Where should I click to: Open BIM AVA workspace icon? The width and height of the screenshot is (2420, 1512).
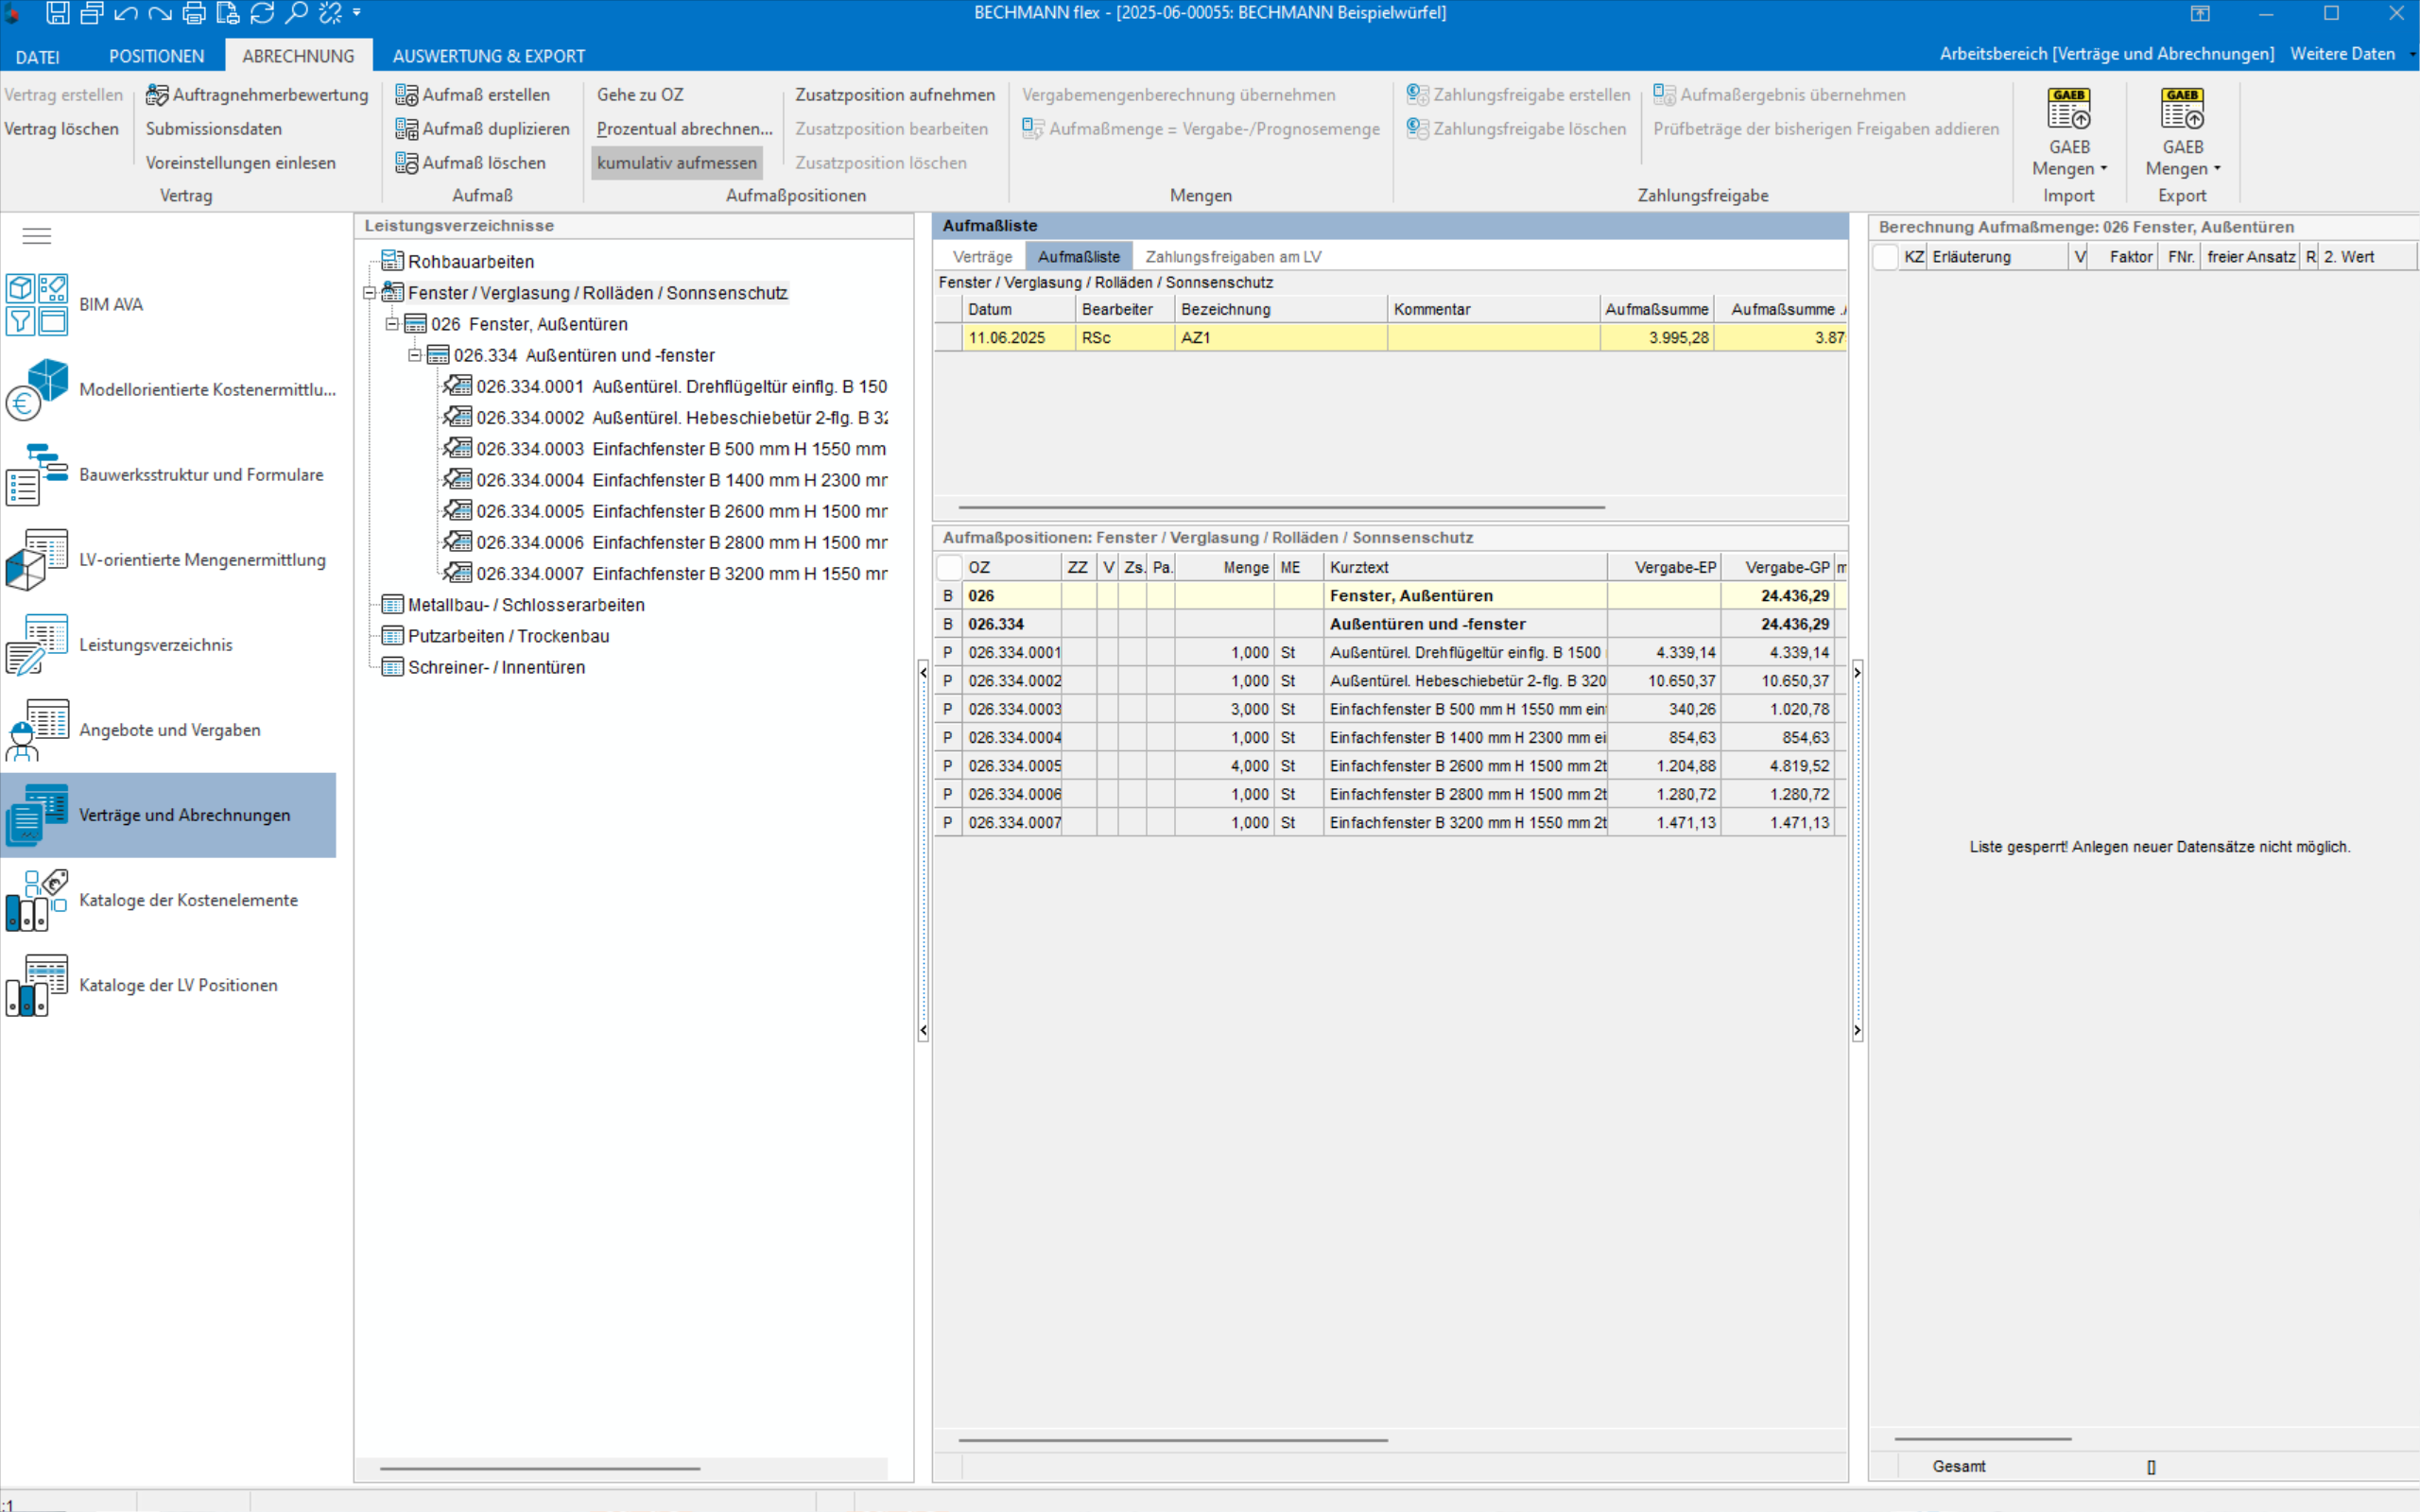(x=37, y=304)
